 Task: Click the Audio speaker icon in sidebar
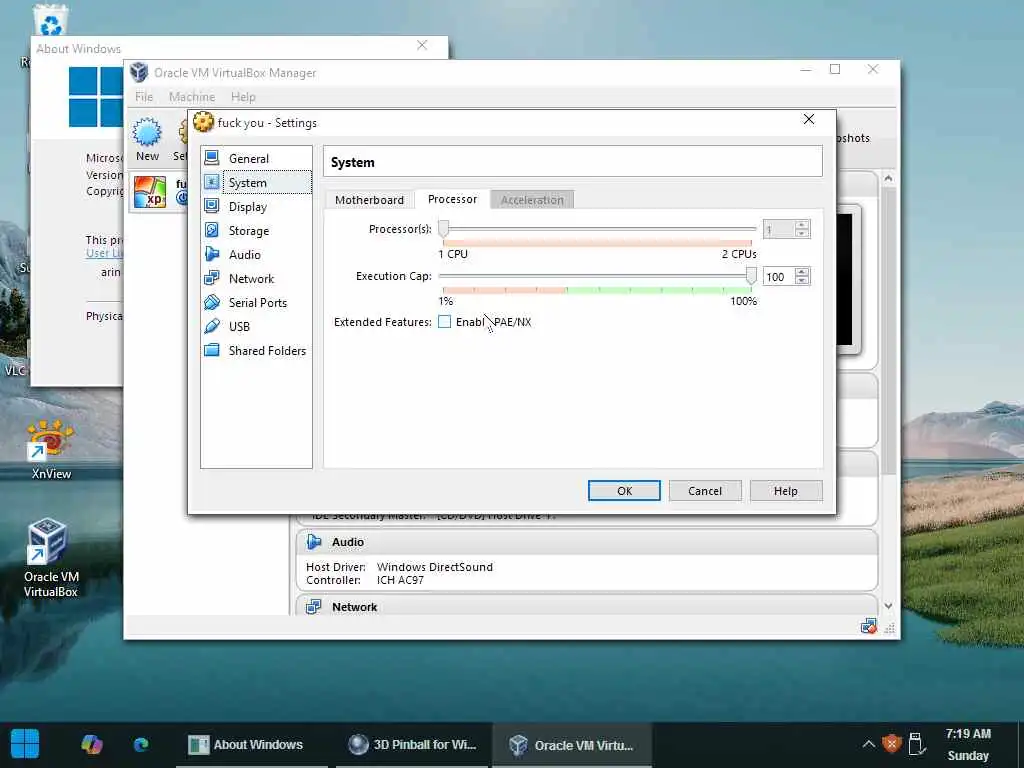(x=212, y=254)
